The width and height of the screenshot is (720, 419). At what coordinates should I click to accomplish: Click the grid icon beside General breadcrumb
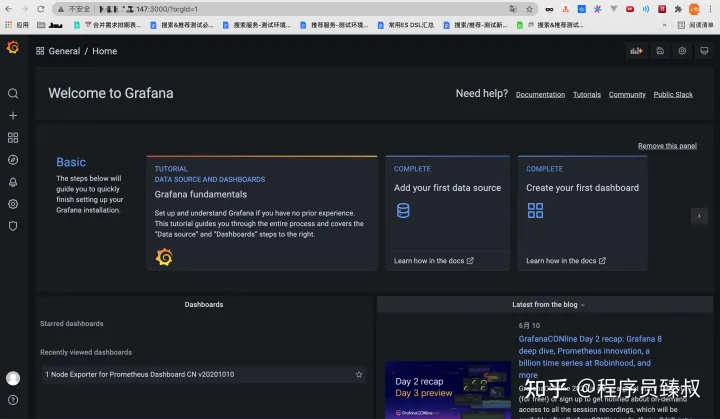(x=40, y=51)
